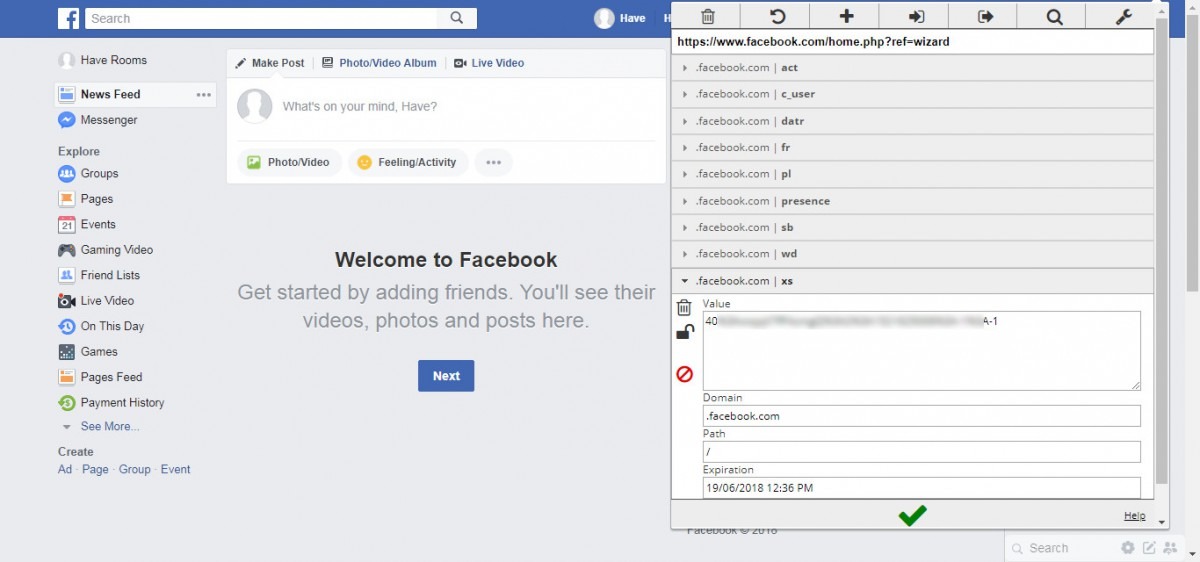Click the delete all cookies trash icon

click(707, 16)
